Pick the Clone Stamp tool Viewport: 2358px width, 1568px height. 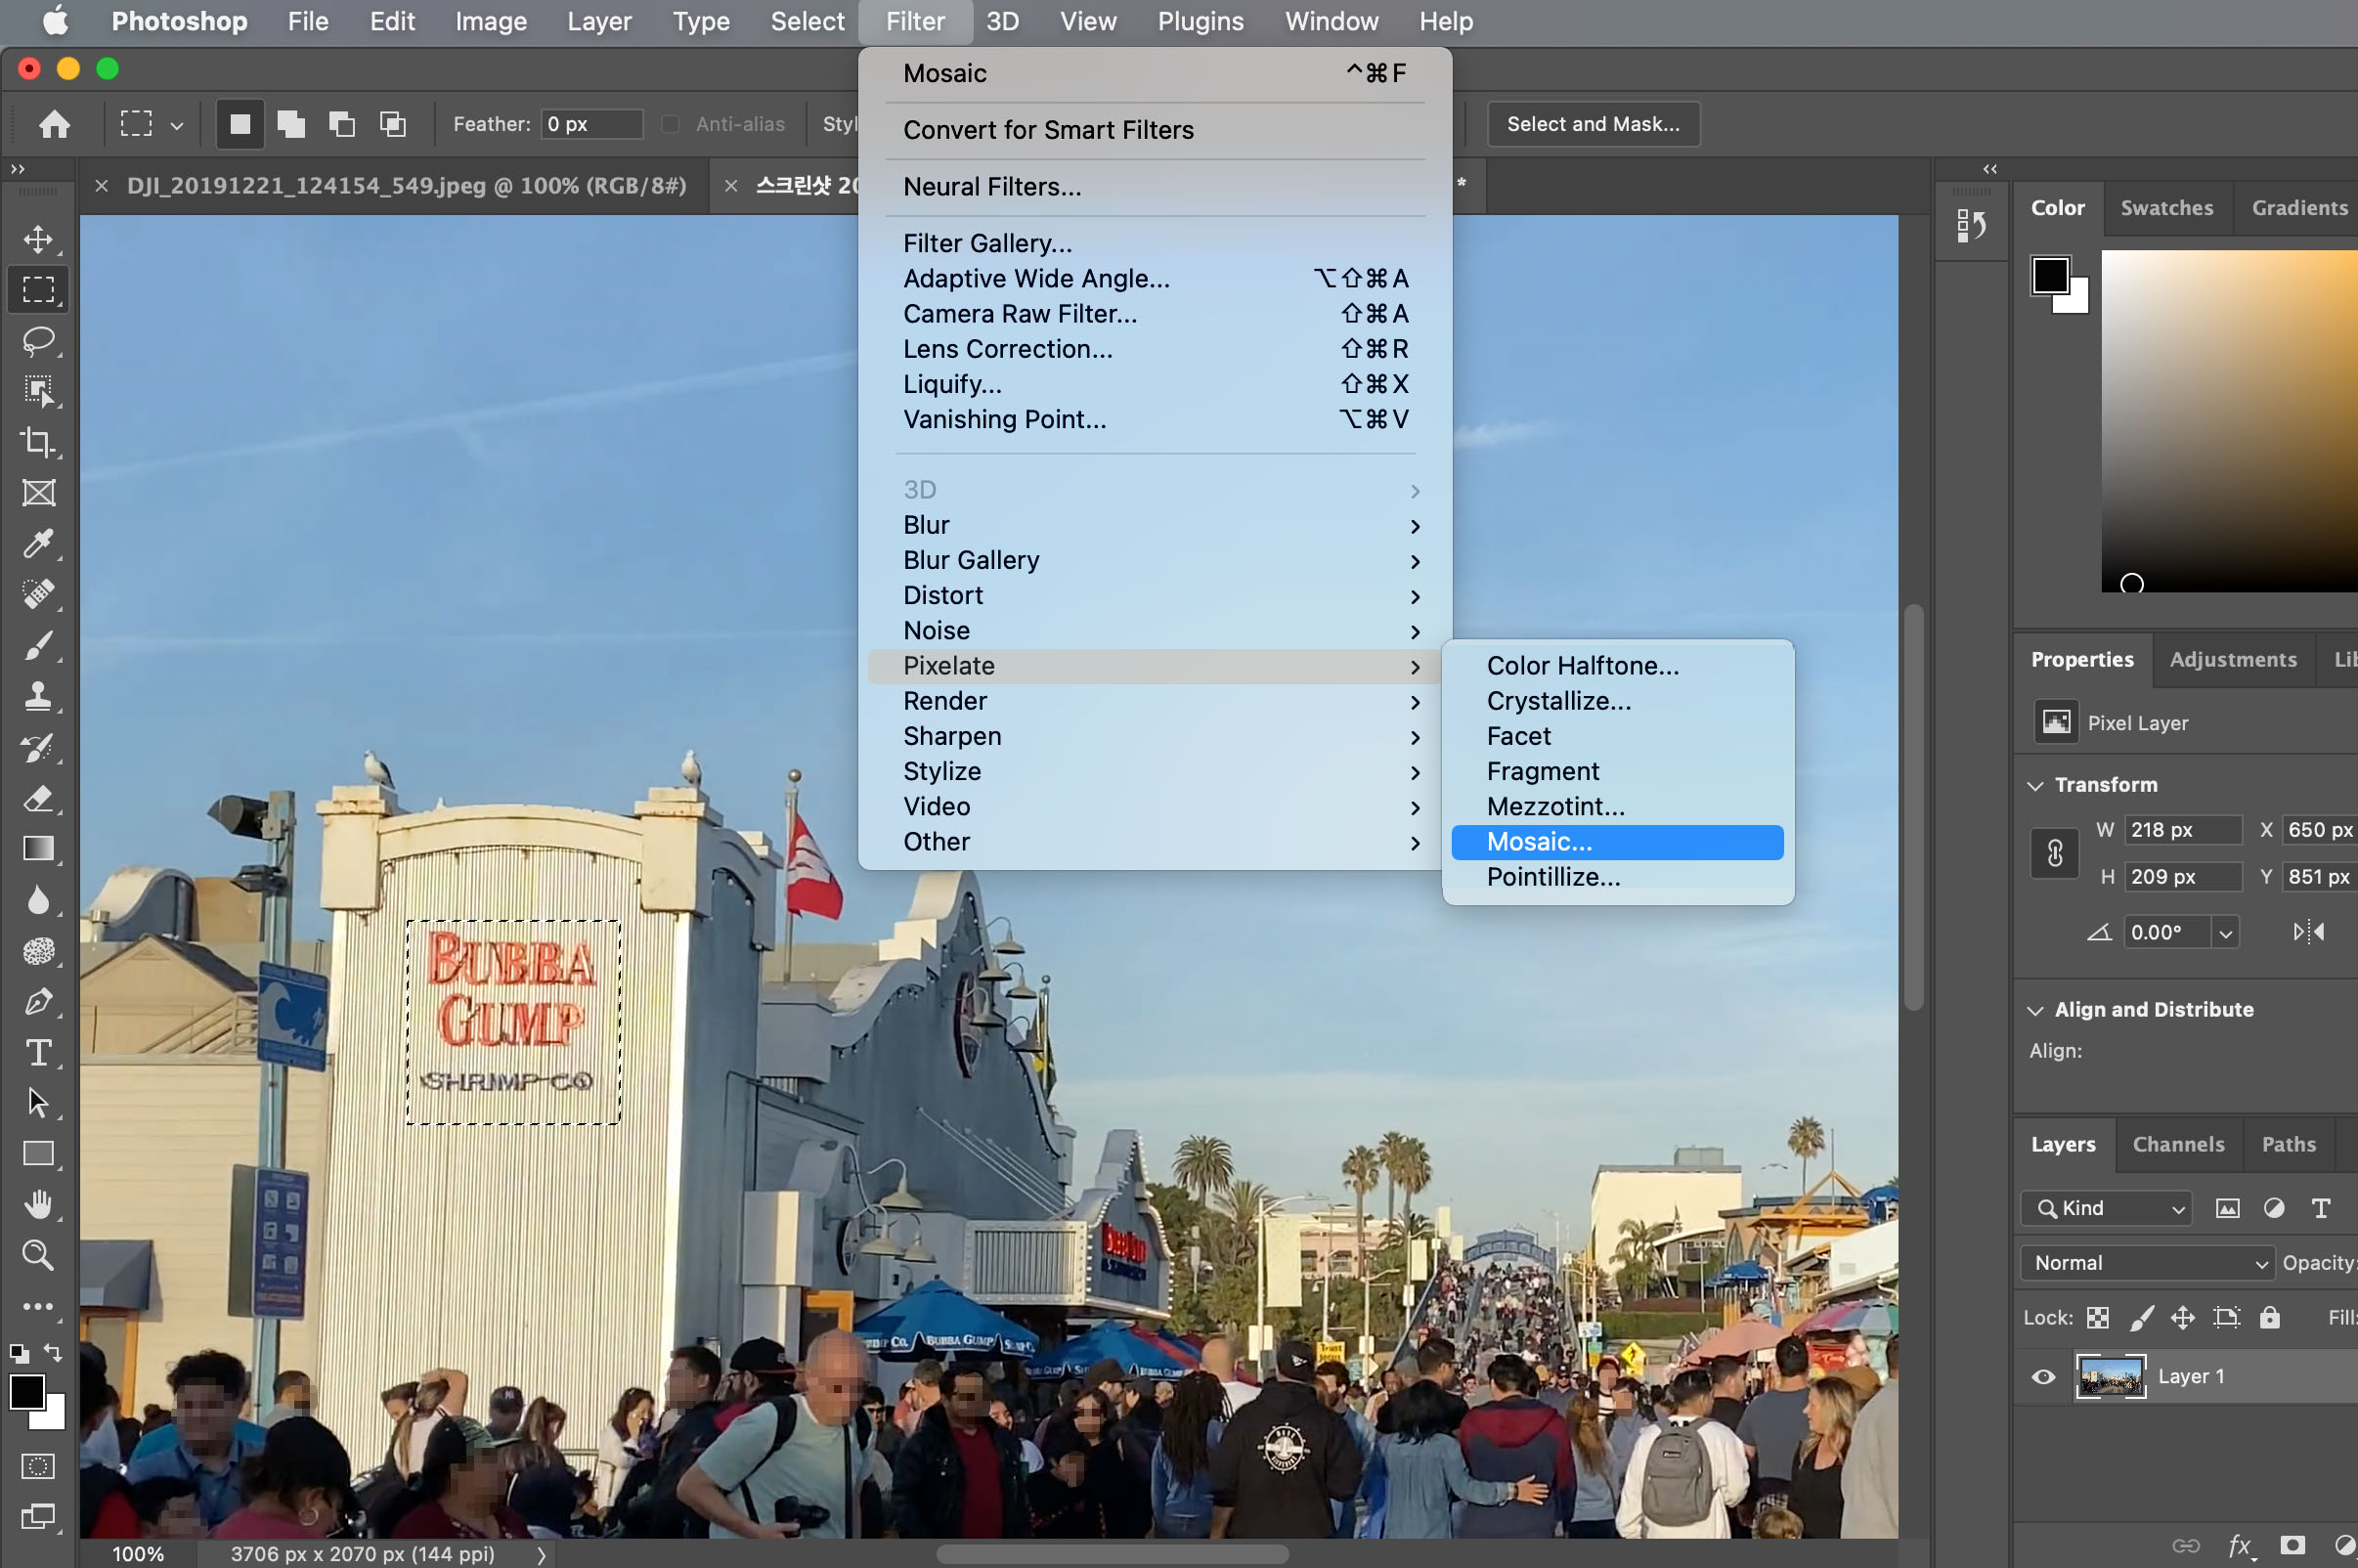38,696
